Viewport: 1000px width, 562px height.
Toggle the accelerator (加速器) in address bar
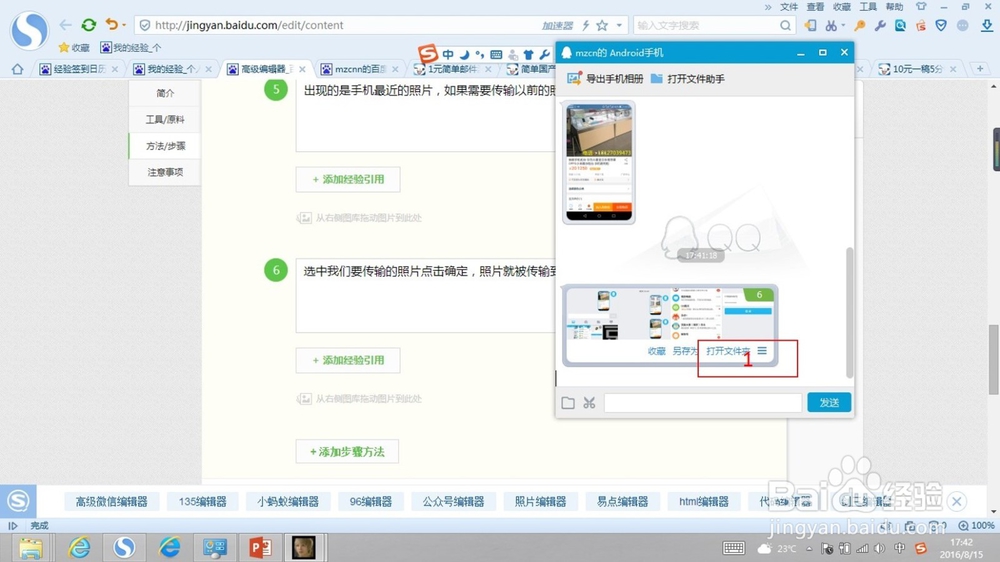[557, 25]
